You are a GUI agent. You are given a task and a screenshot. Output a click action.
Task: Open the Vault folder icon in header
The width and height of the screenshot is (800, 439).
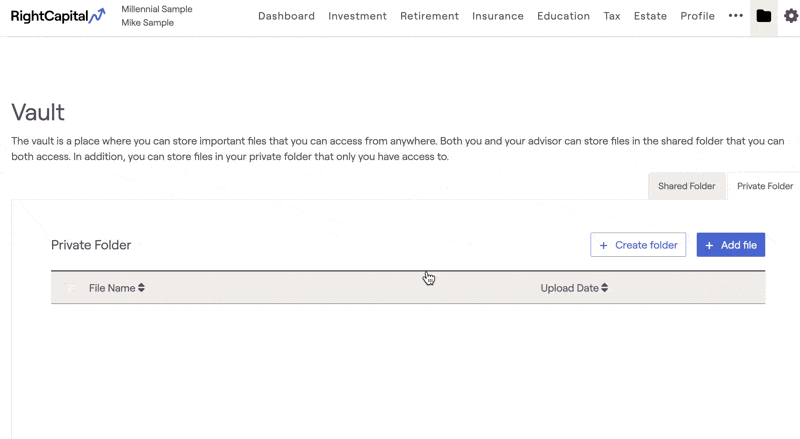pos(764,16)
